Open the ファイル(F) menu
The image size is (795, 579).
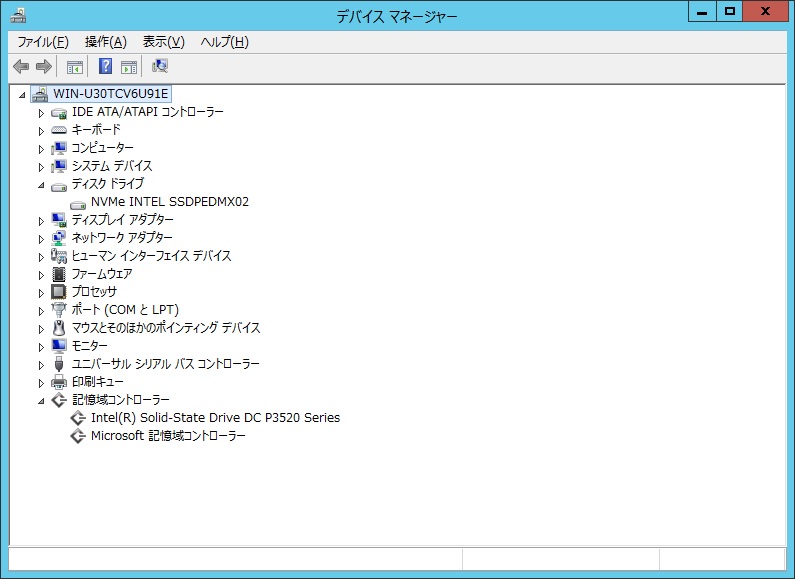click(42, 42)
